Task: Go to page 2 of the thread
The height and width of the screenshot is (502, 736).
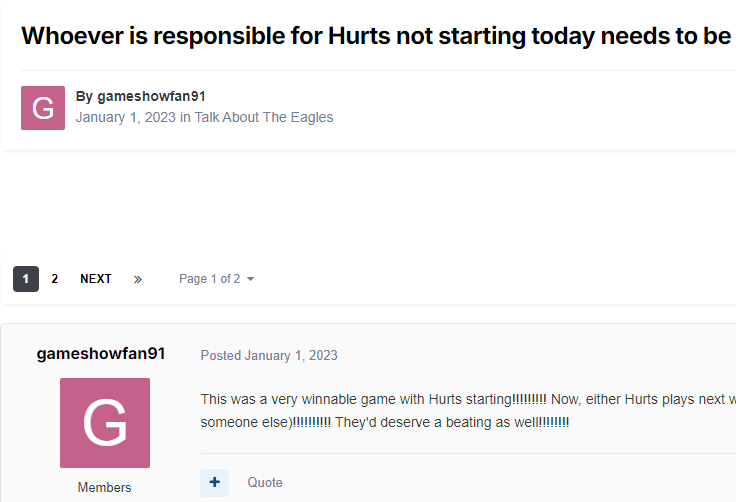Action: 55,279
